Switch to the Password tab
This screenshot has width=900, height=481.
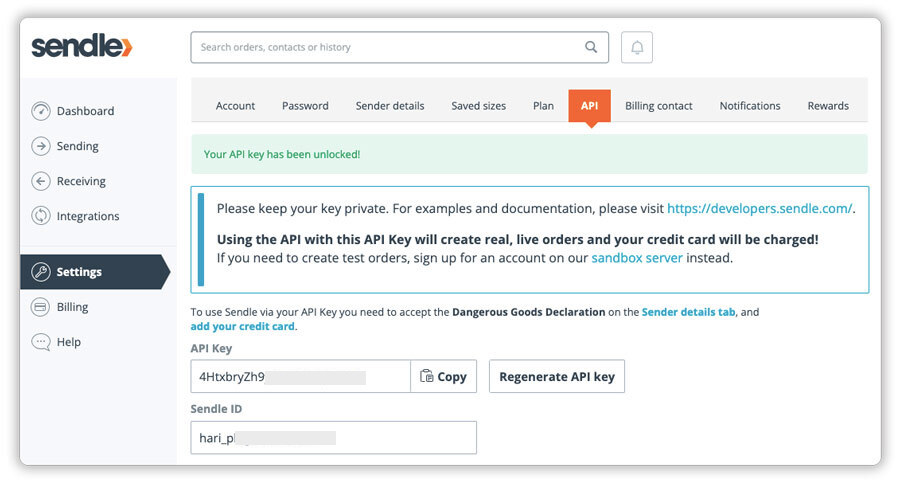[305, 106]
